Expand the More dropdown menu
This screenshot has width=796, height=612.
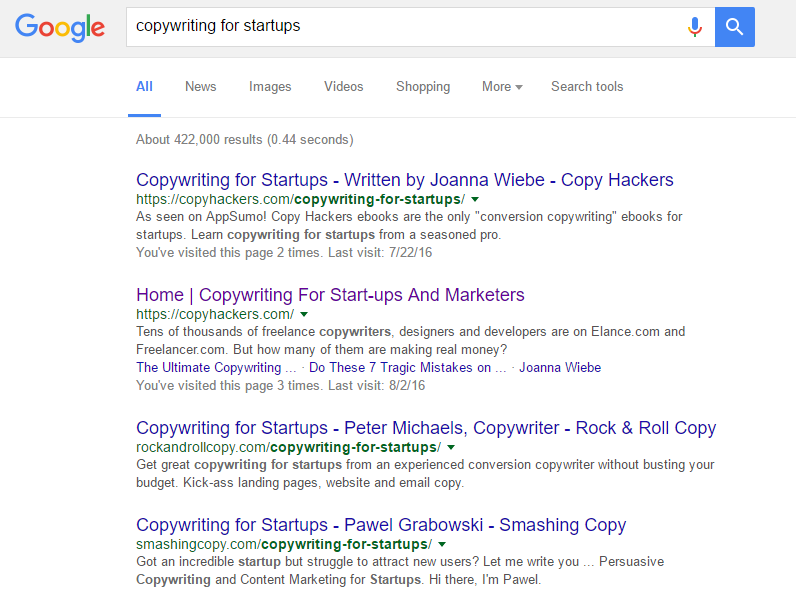pos(502,87)
